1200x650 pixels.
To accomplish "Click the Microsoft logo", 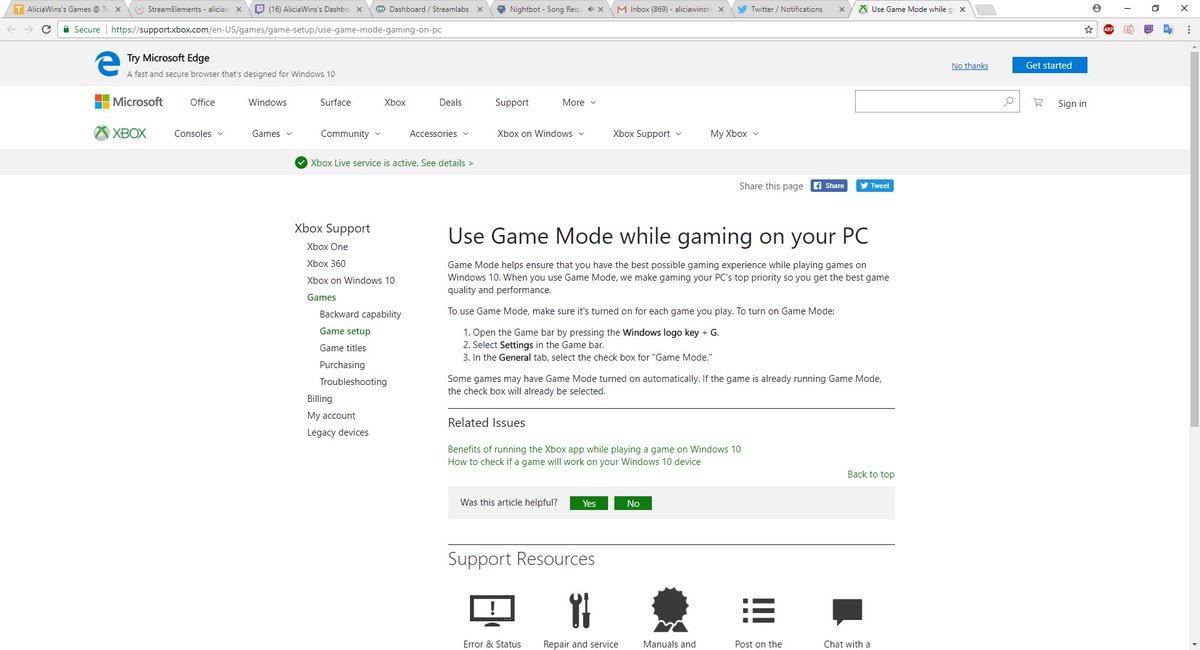I will [129, 102].
